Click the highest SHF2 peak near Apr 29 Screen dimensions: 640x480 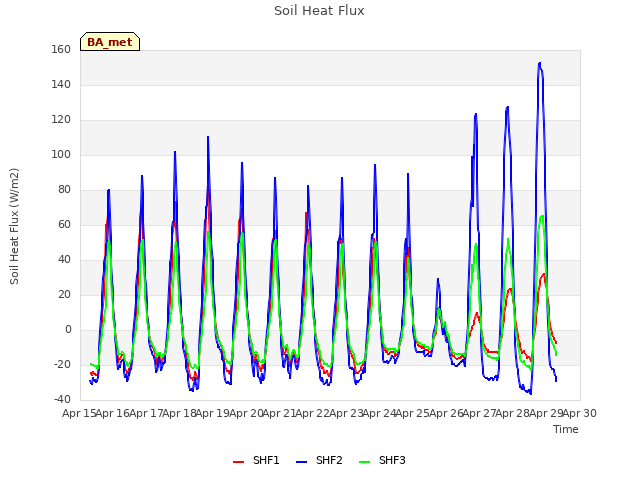click(540, 63)
